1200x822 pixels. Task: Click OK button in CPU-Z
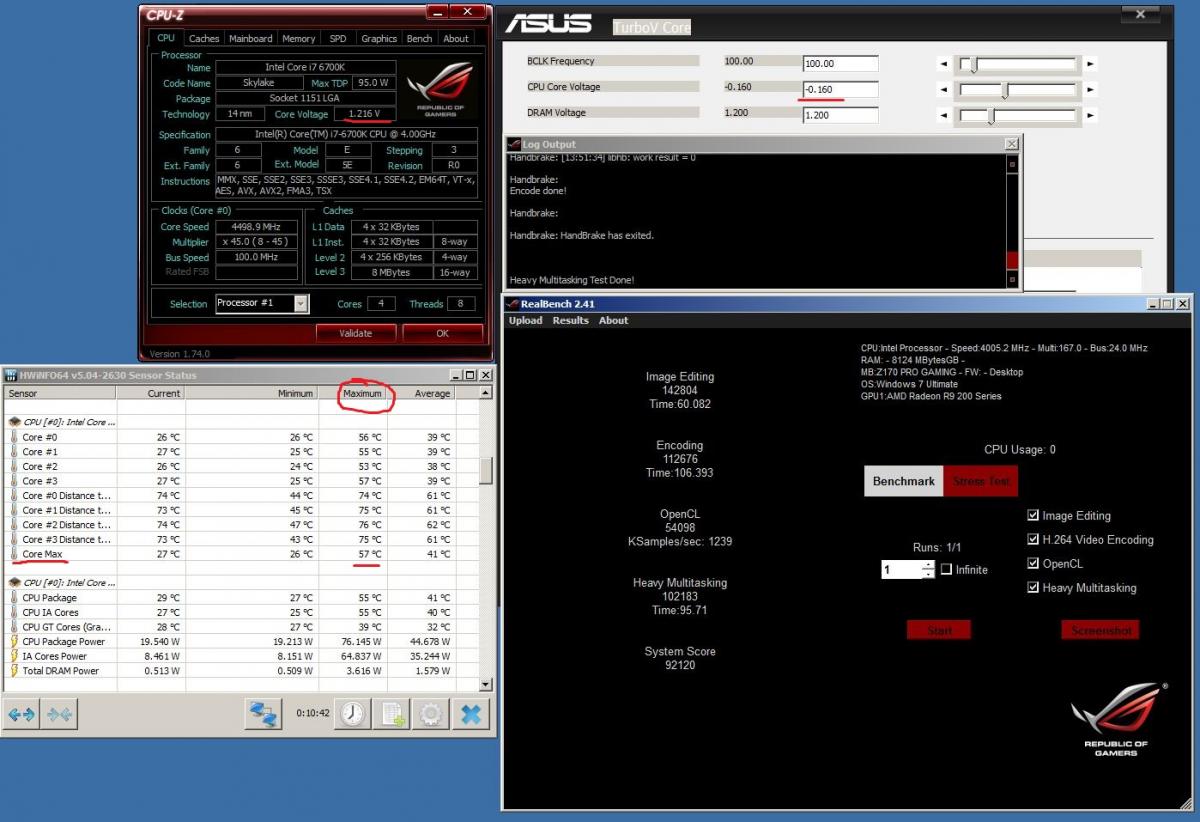[x=442, y=333]
